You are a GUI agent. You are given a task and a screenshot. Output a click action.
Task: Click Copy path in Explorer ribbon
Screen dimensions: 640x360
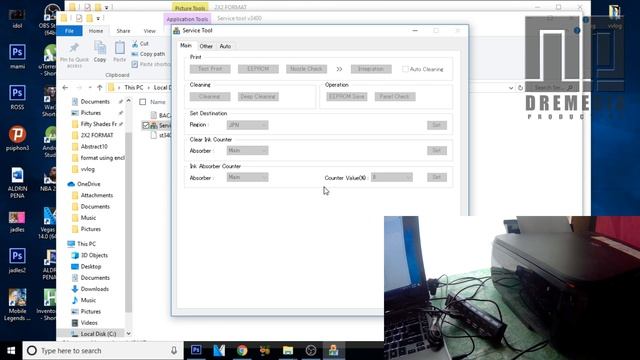(149, 54)
